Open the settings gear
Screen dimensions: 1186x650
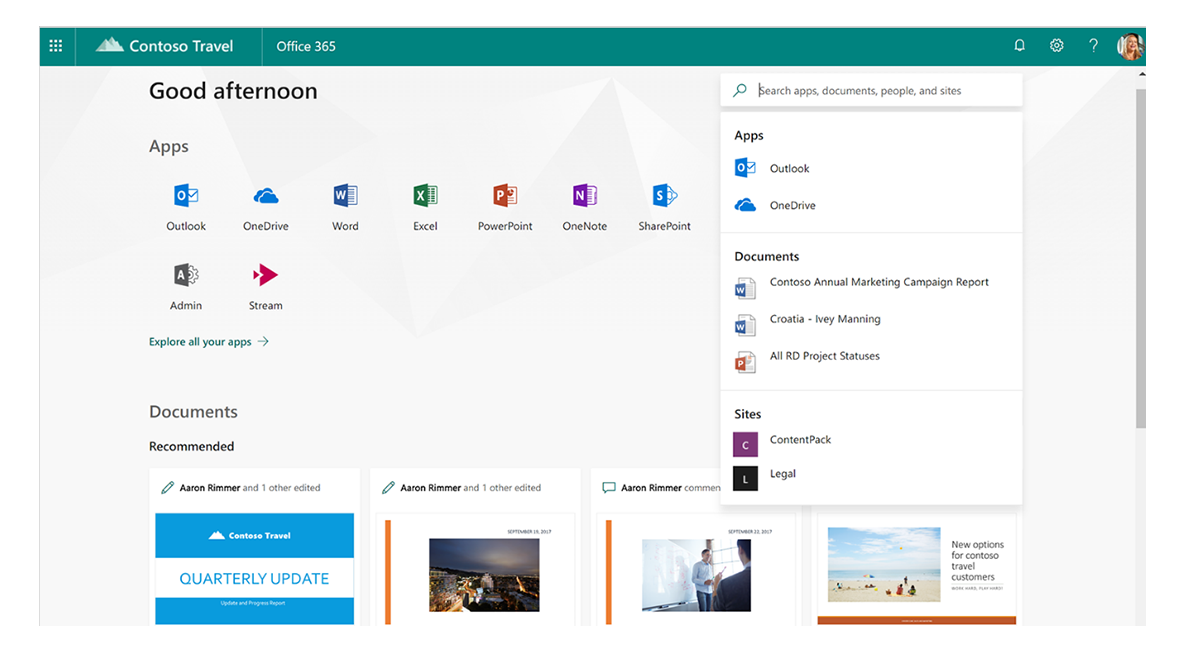click(1057, 45)
